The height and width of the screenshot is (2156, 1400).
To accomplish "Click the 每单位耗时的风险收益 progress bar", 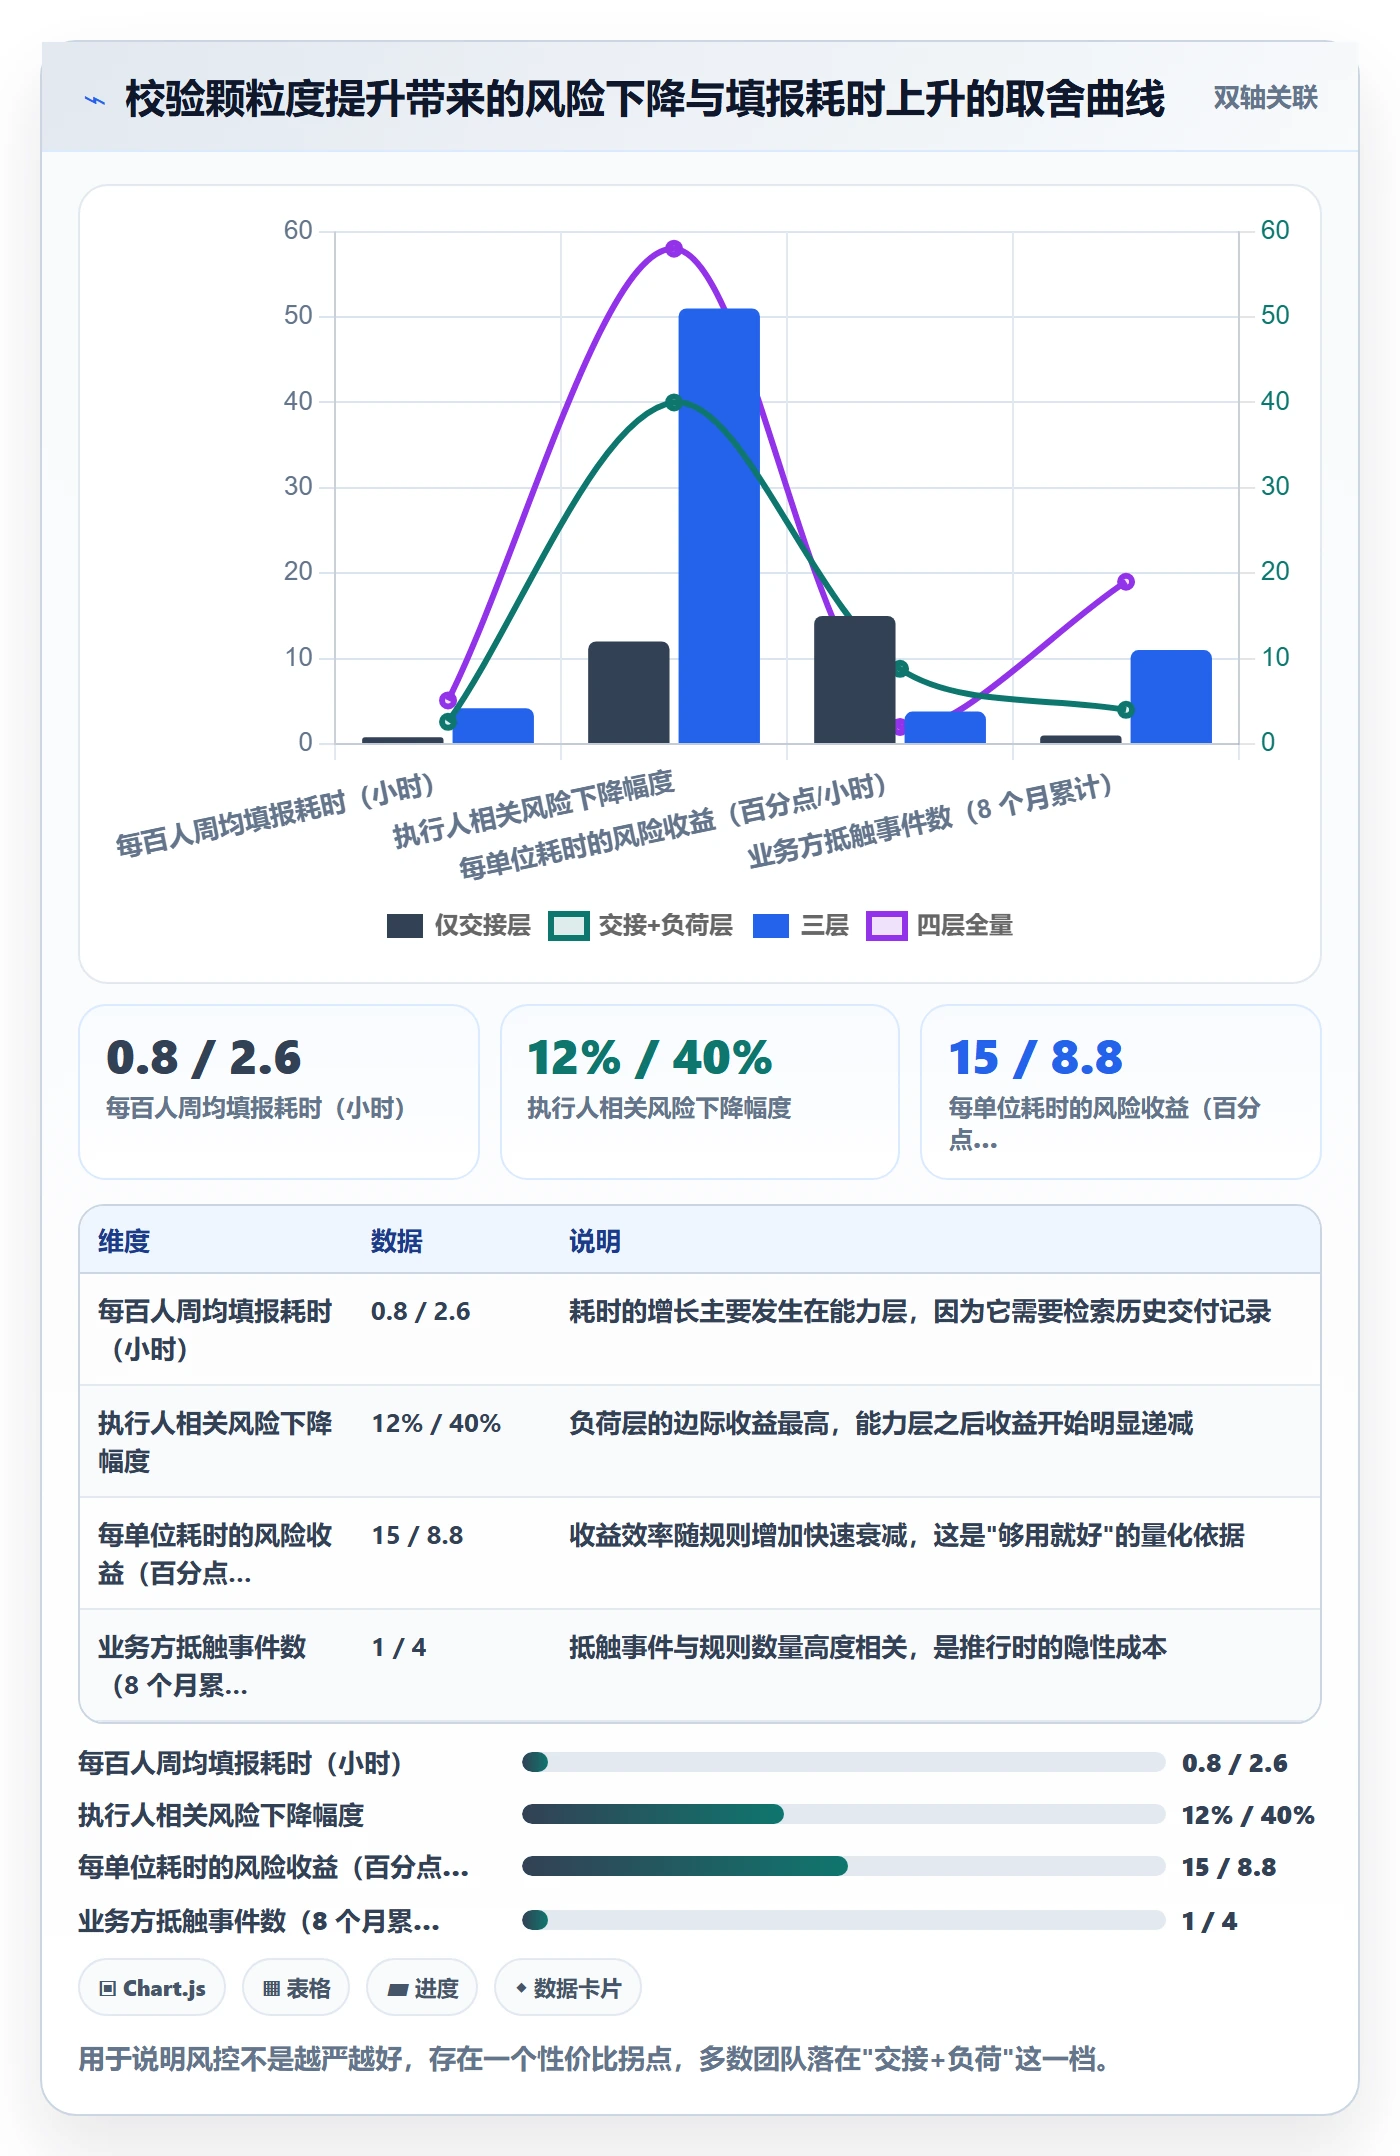I will click(x=844, y=1866).
